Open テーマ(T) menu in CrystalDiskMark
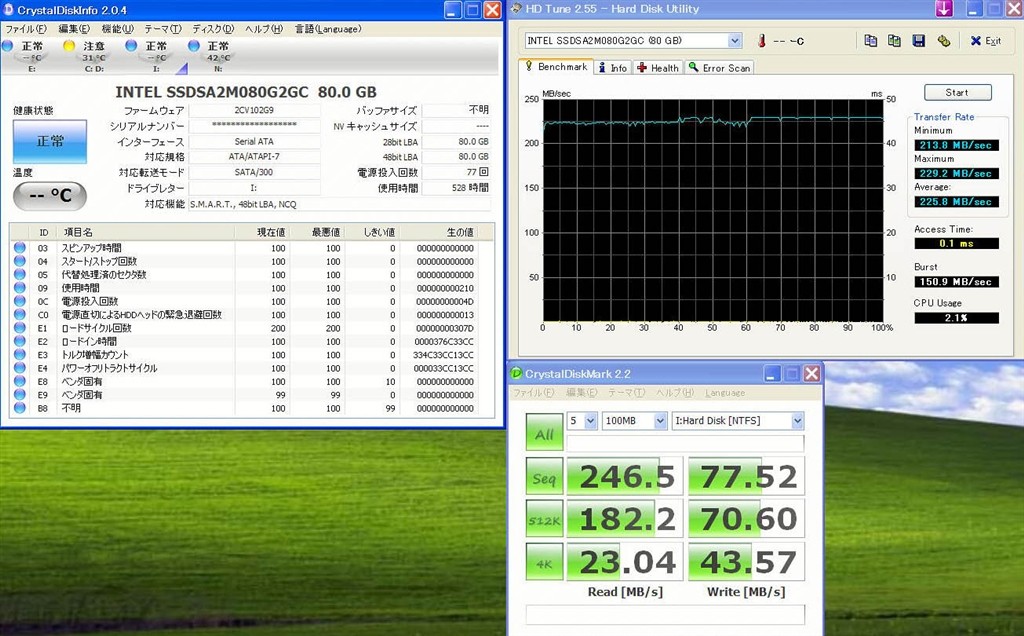1024x636 pixels. click(x=626, y=392)
